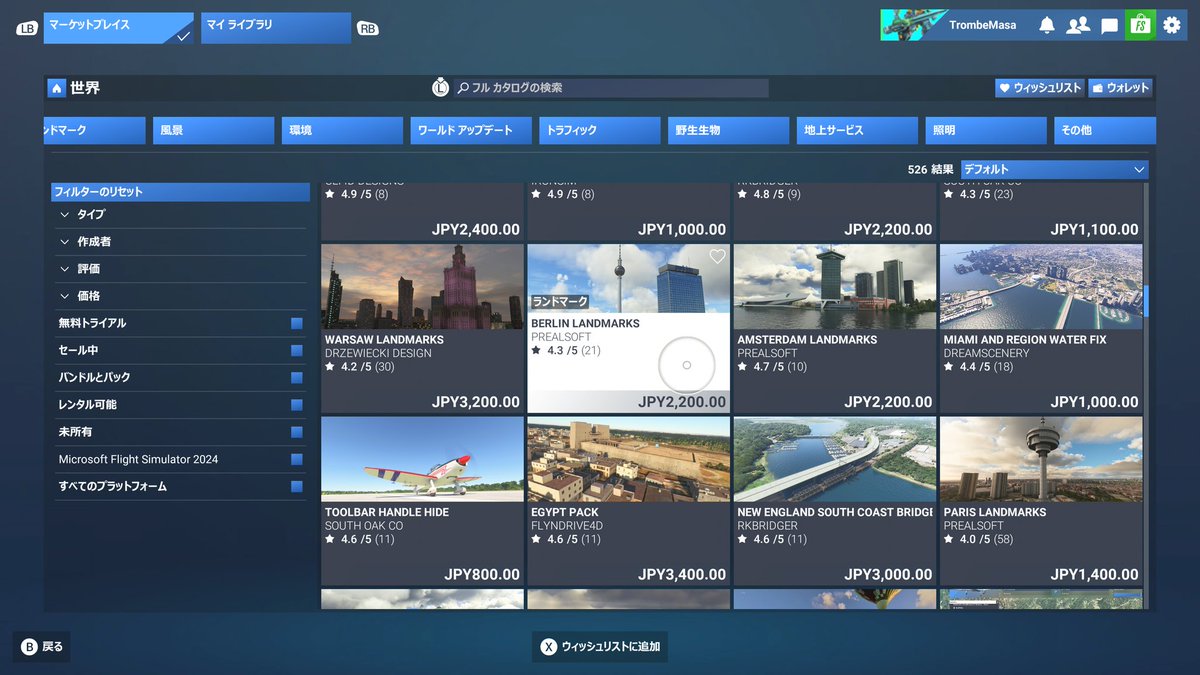Click the green marketplace FS icon
Viewport: 1200px width, 675px height.
(1140, 25)
